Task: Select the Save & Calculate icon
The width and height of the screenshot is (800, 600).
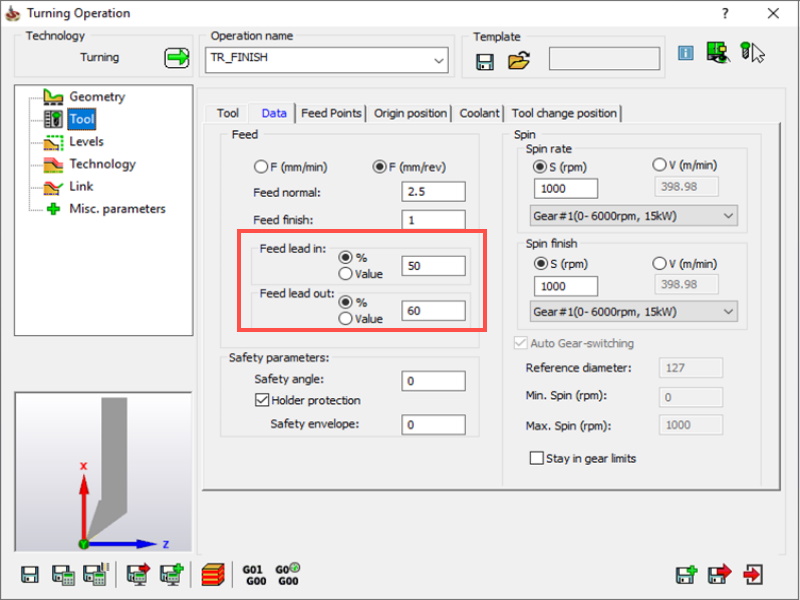Action: [x=62, y=575]
